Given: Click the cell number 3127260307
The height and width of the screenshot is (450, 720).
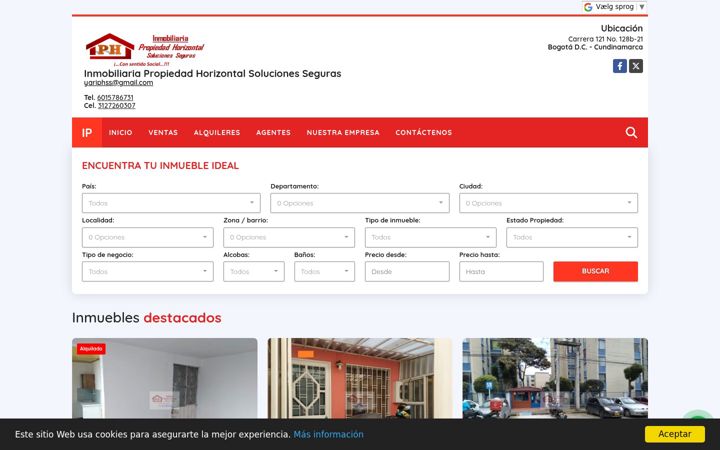Looking at the screenshot, I should 117,106.
